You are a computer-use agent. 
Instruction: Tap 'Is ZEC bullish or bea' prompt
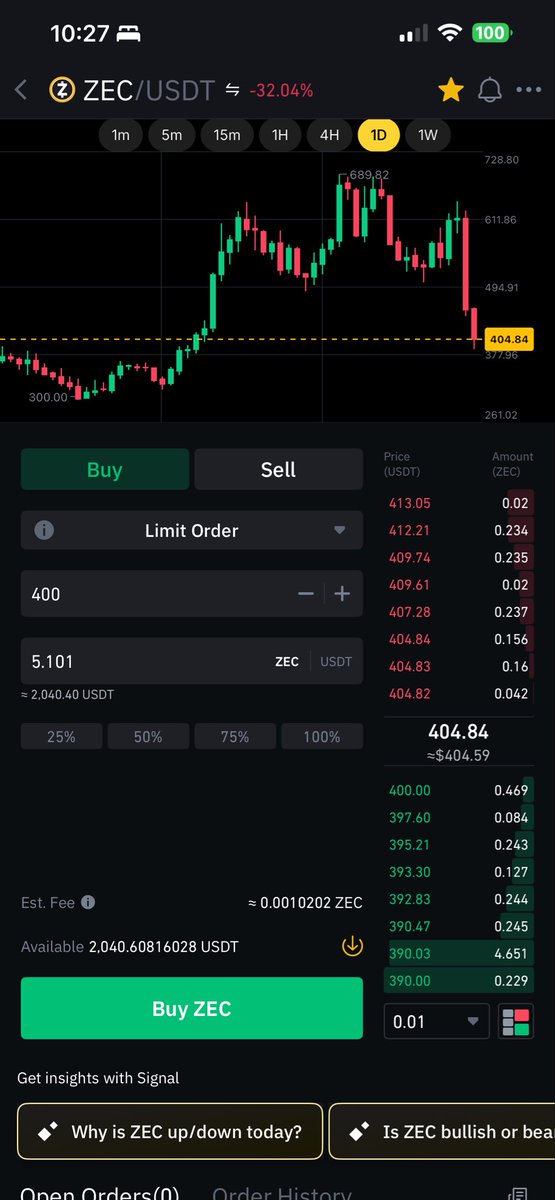tap(442, 1132)
